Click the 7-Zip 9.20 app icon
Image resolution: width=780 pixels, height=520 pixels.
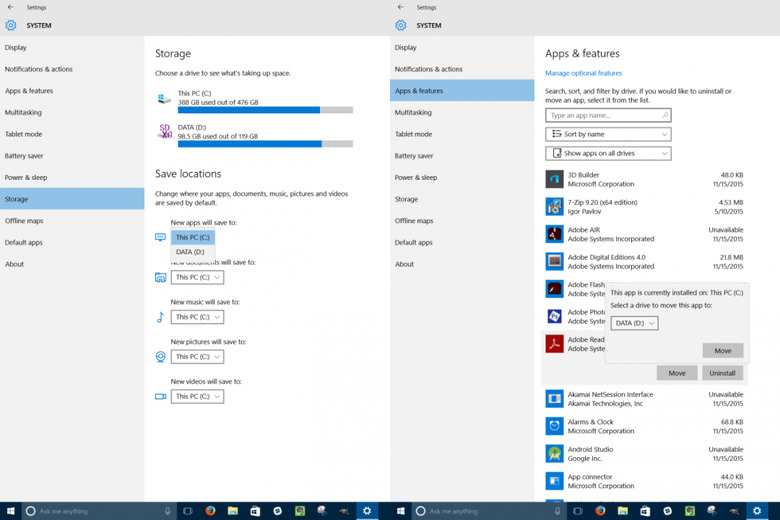(x=554, y=207)
